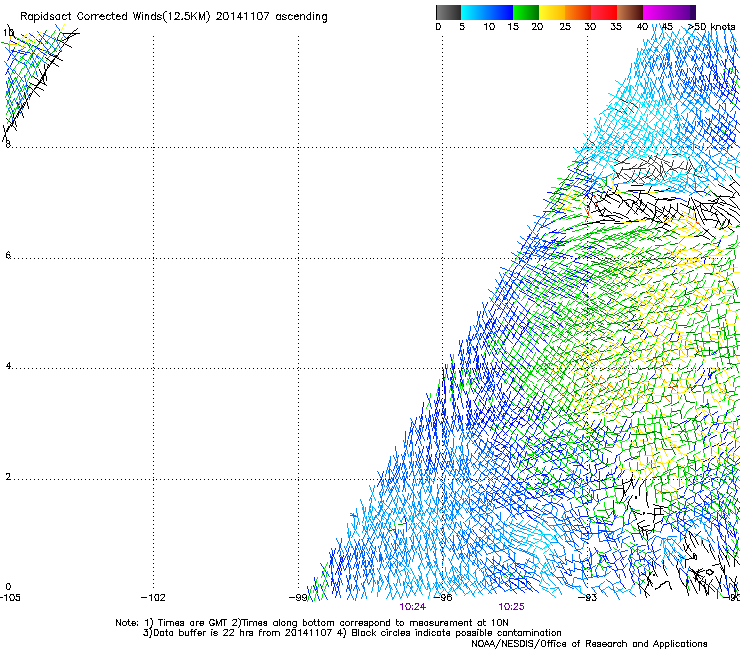This screenshot has width=740, height=650.
Task: Click the brown 35-40 knots color band
Action: (630, 12)
